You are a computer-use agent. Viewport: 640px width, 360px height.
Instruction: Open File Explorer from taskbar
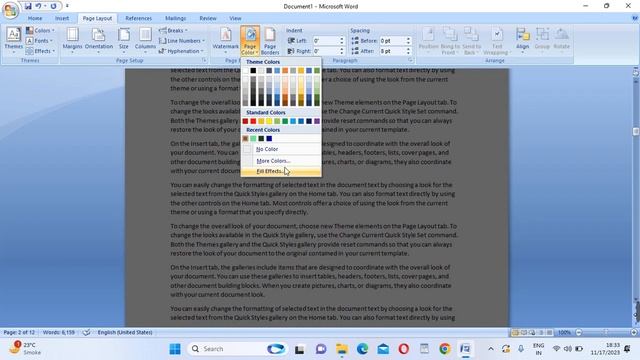tap(342, 349)
